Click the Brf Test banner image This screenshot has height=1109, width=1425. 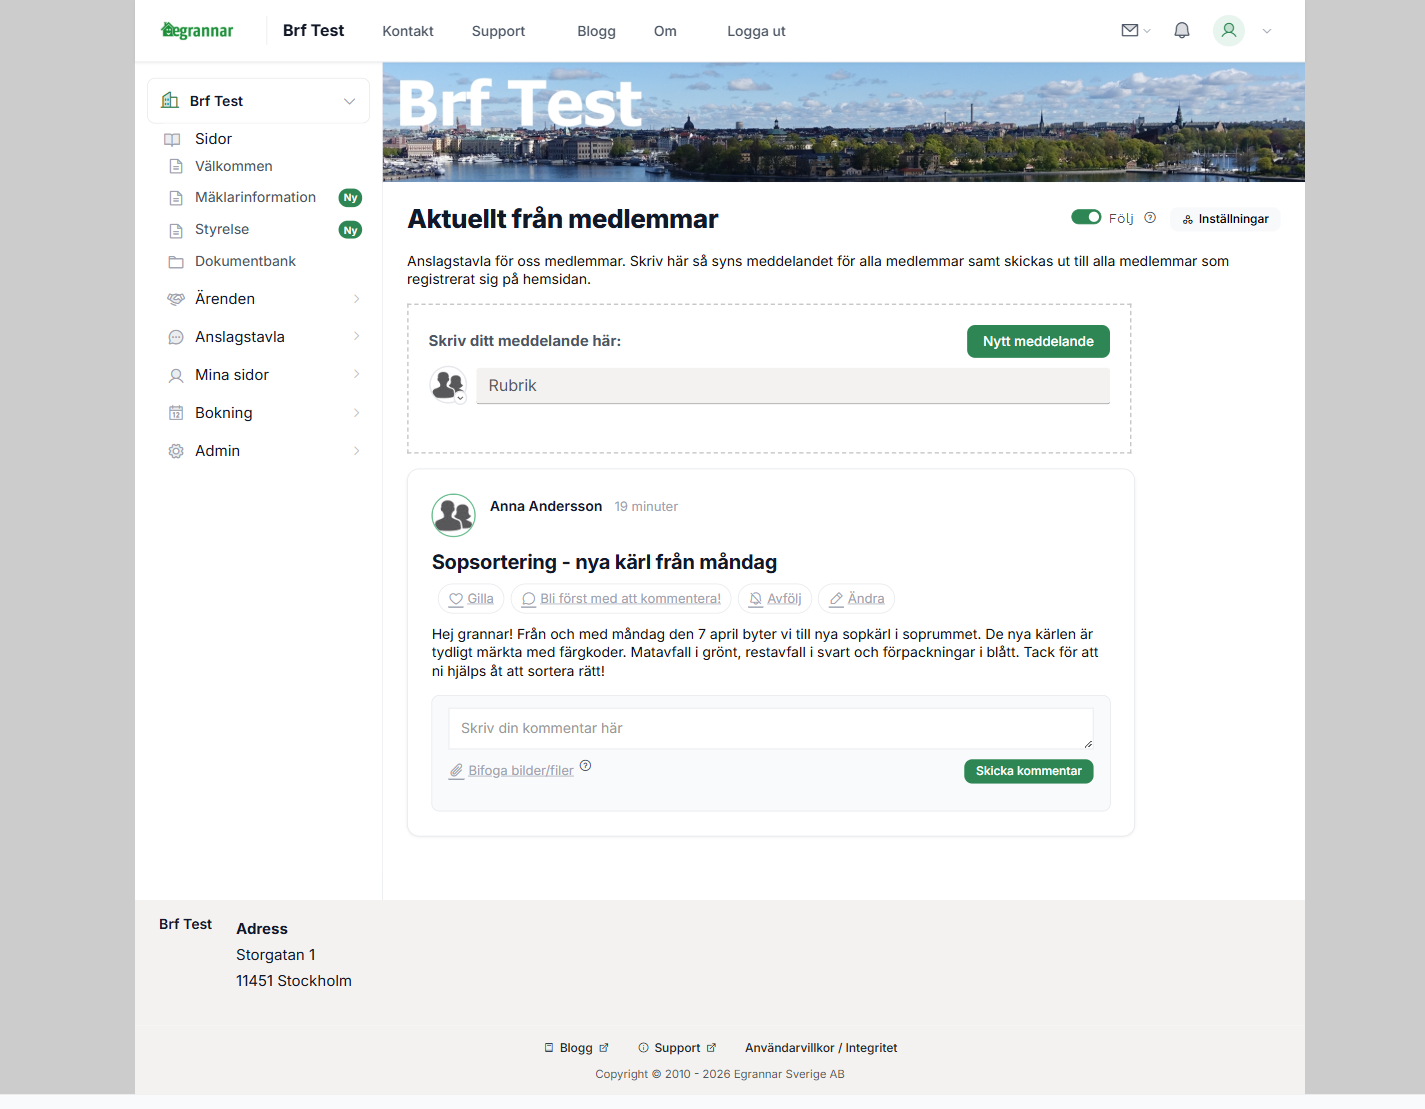coord(844,122)
